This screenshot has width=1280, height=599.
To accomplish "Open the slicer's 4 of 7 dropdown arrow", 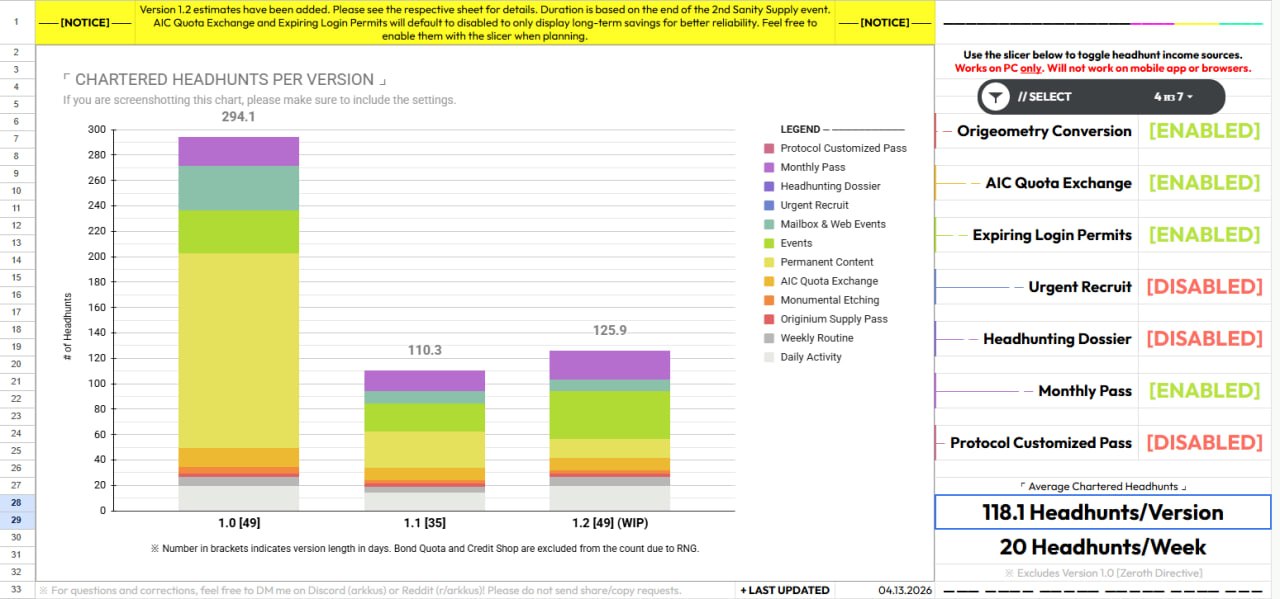I will tap(1190, 97).
